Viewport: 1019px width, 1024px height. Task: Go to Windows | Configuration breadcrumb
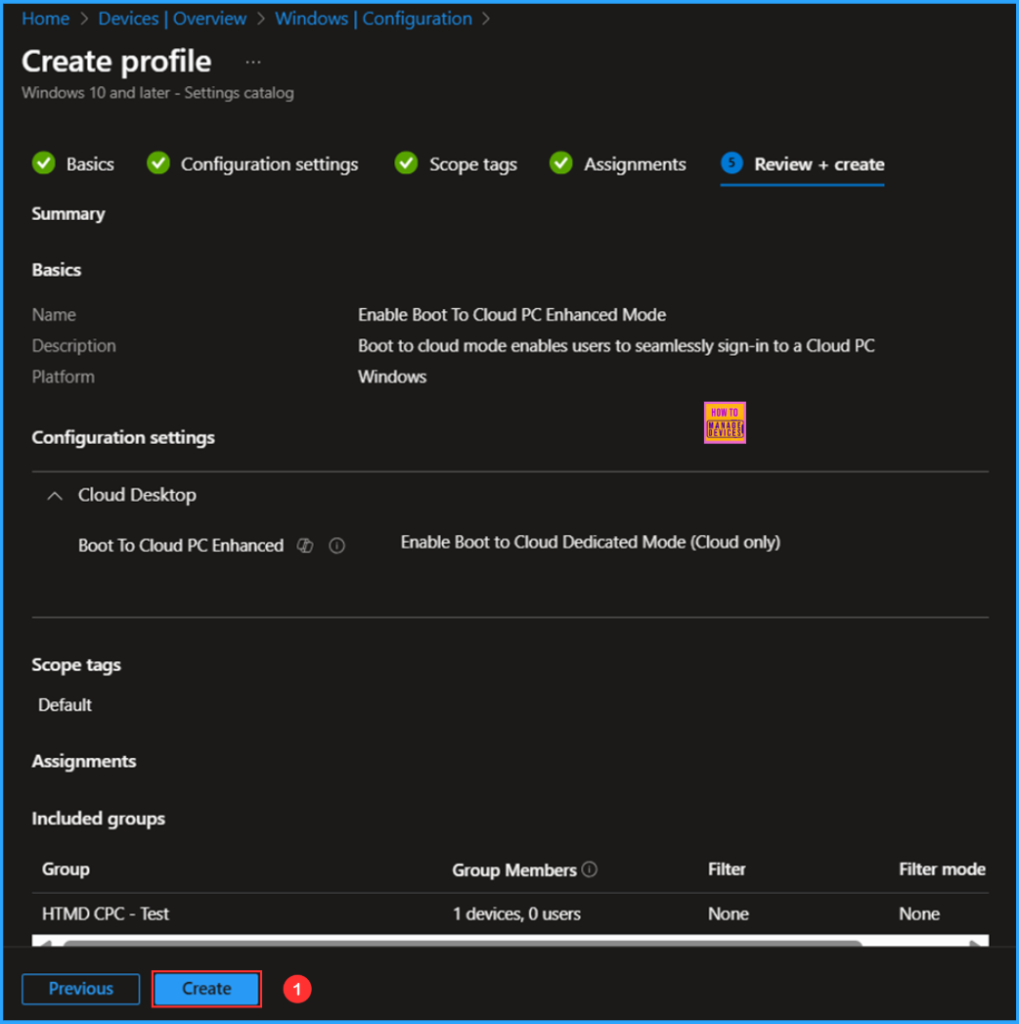[x=373, y=19]
